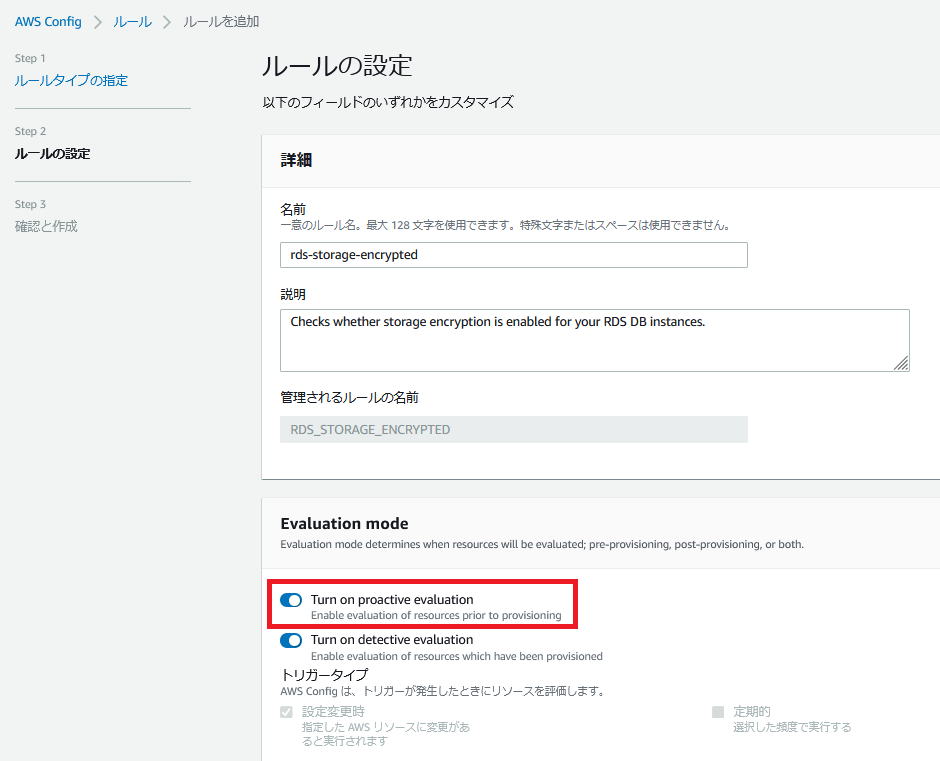This screenshot has width=940, height=761.
Task: Go to the ルール breadcrumb link
Action: (x=132, y=22)
